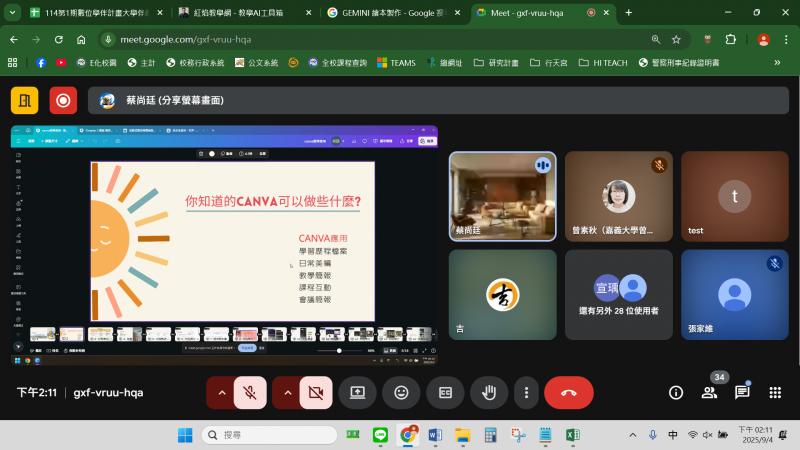Open the chat messages panel
Image resolution: width=800 pixels, height=450 pixels.
pyautogui.click(x=742, y=393)
